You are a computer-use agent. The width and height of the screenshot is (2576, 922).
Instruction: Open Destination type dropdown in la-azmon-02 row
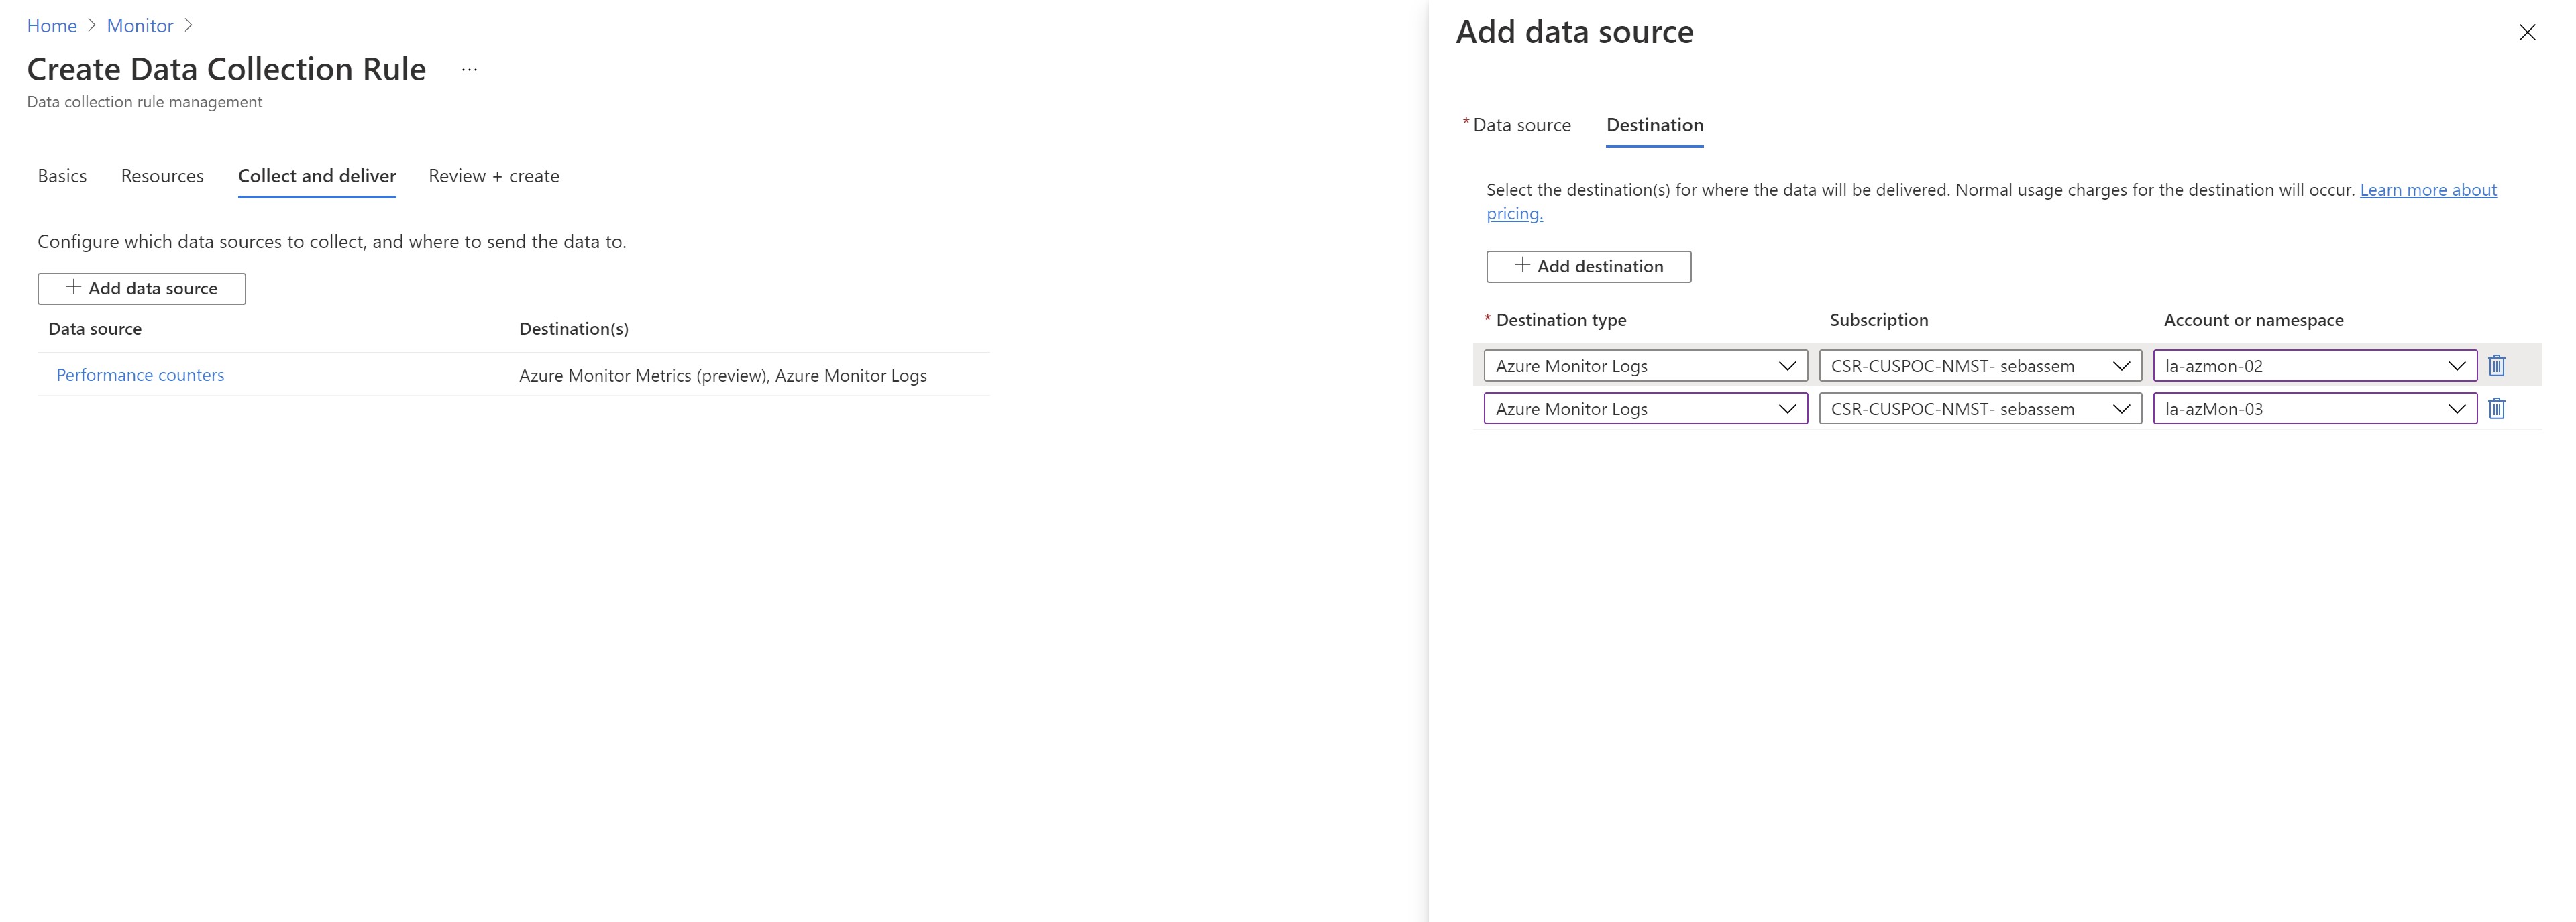[x=1645, y=366]
